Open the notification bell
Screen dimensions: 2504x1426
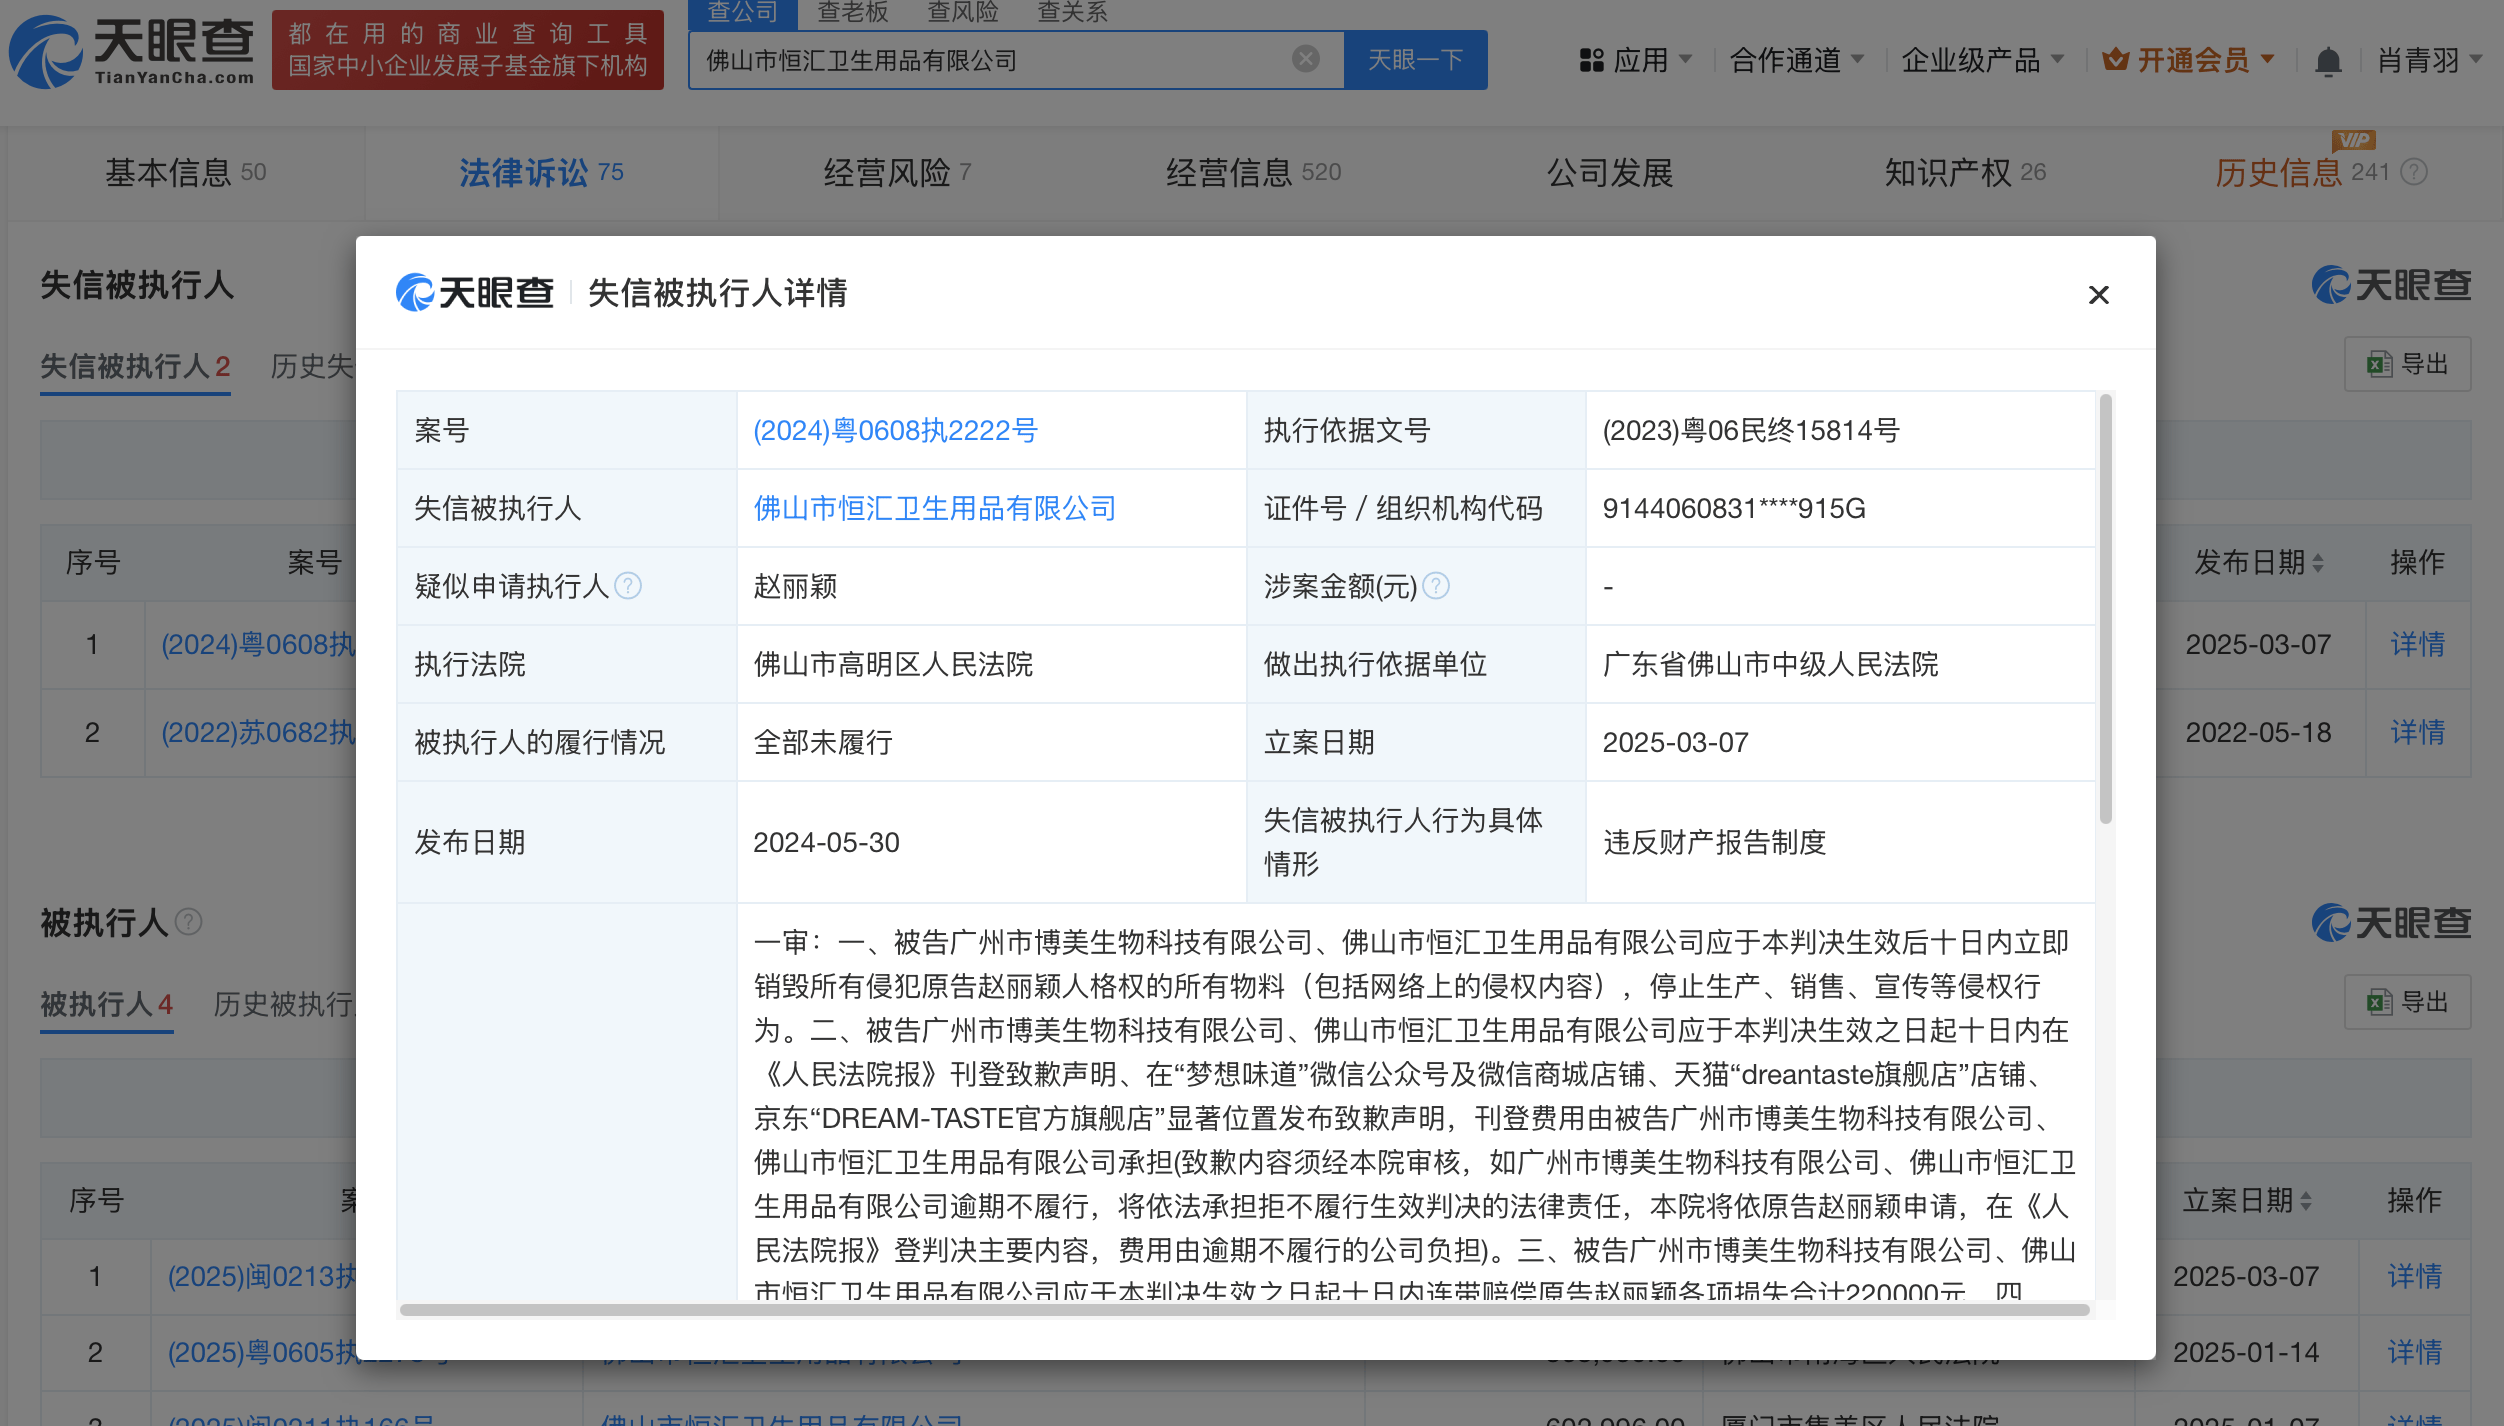point(2327,61)
